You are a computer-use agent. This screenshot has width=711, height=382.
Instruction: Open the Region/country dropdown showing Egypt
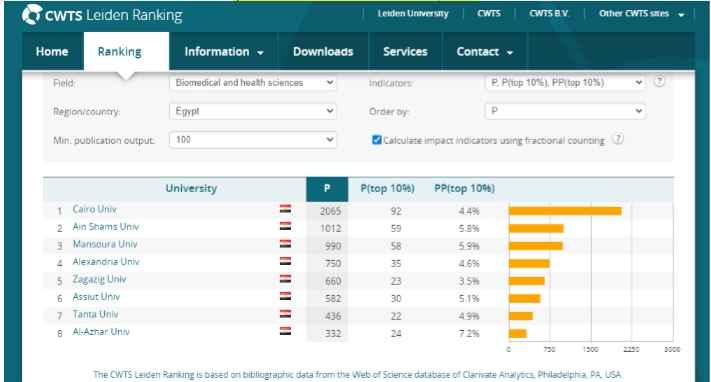pyautogui.click(x=253, y=111)
